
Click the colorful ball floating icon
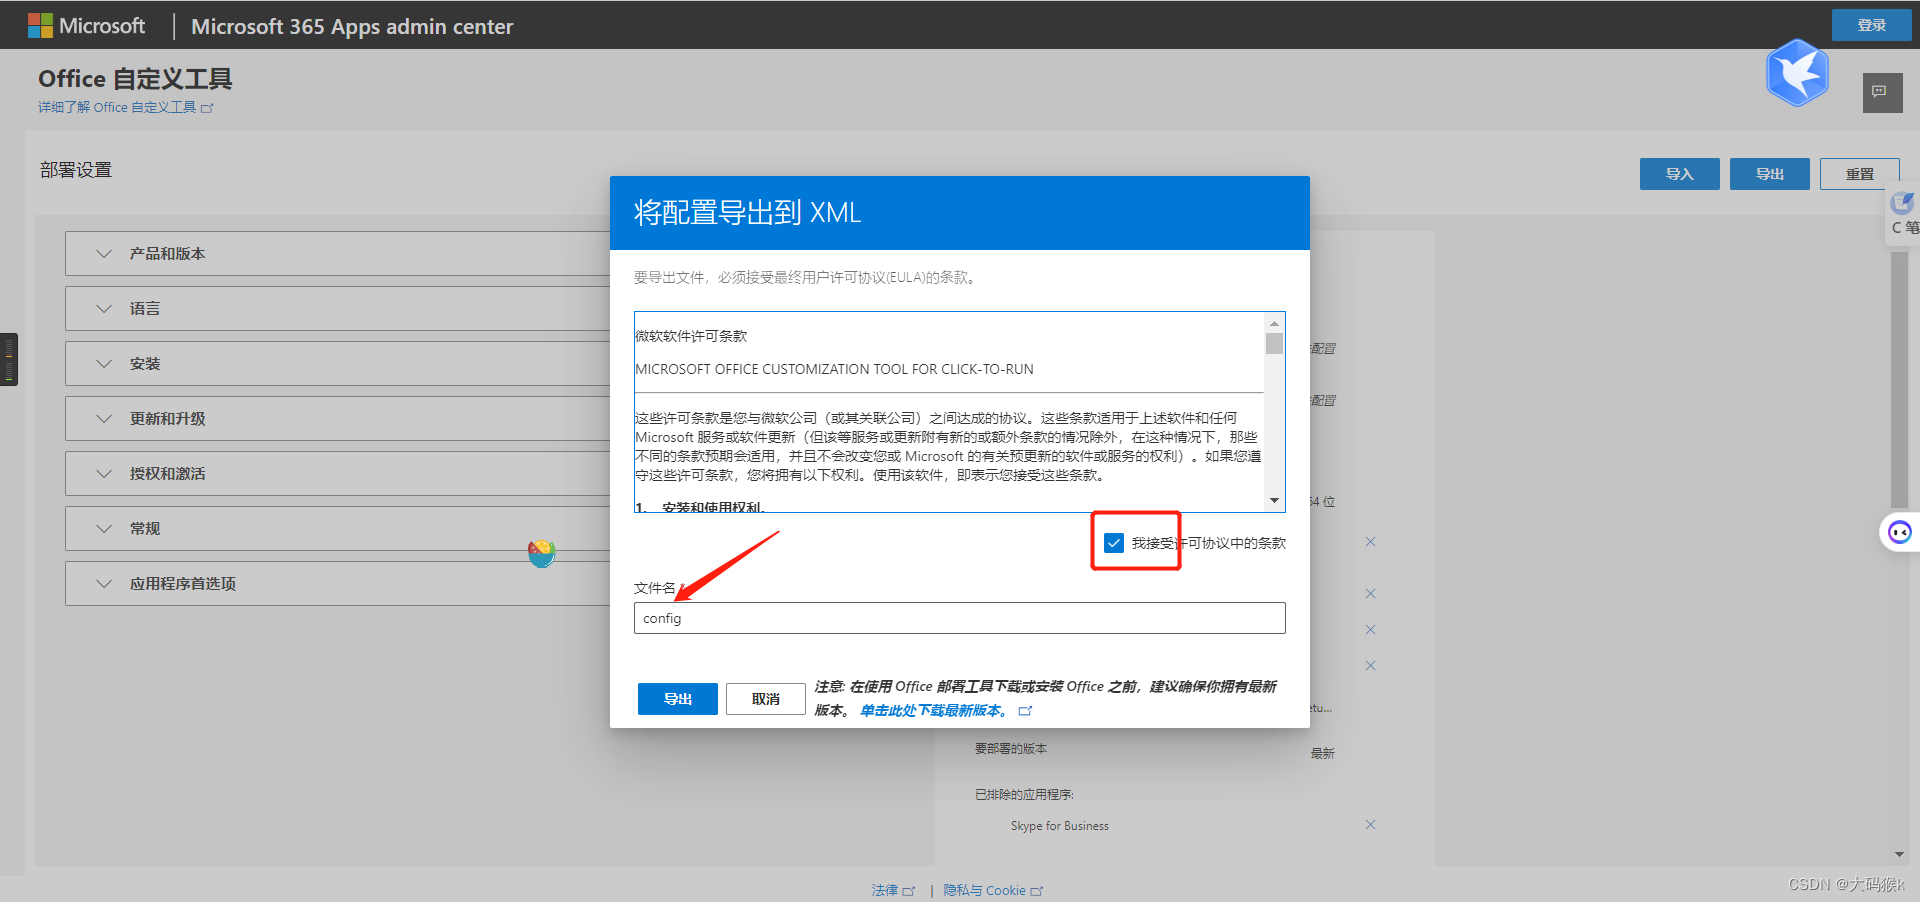click(542, 553)
